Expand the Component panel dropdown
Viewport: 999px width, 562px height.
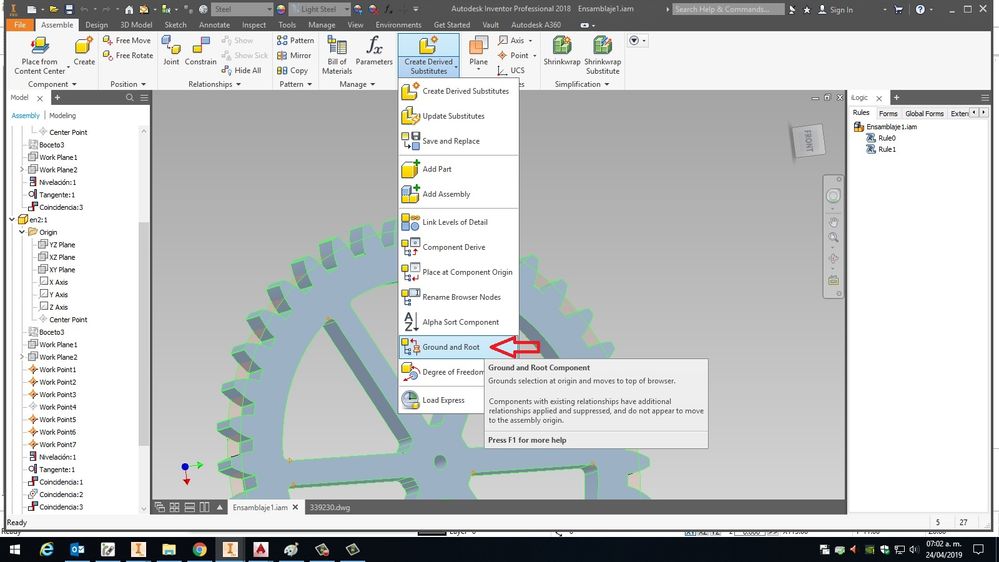tap(52, 84)
